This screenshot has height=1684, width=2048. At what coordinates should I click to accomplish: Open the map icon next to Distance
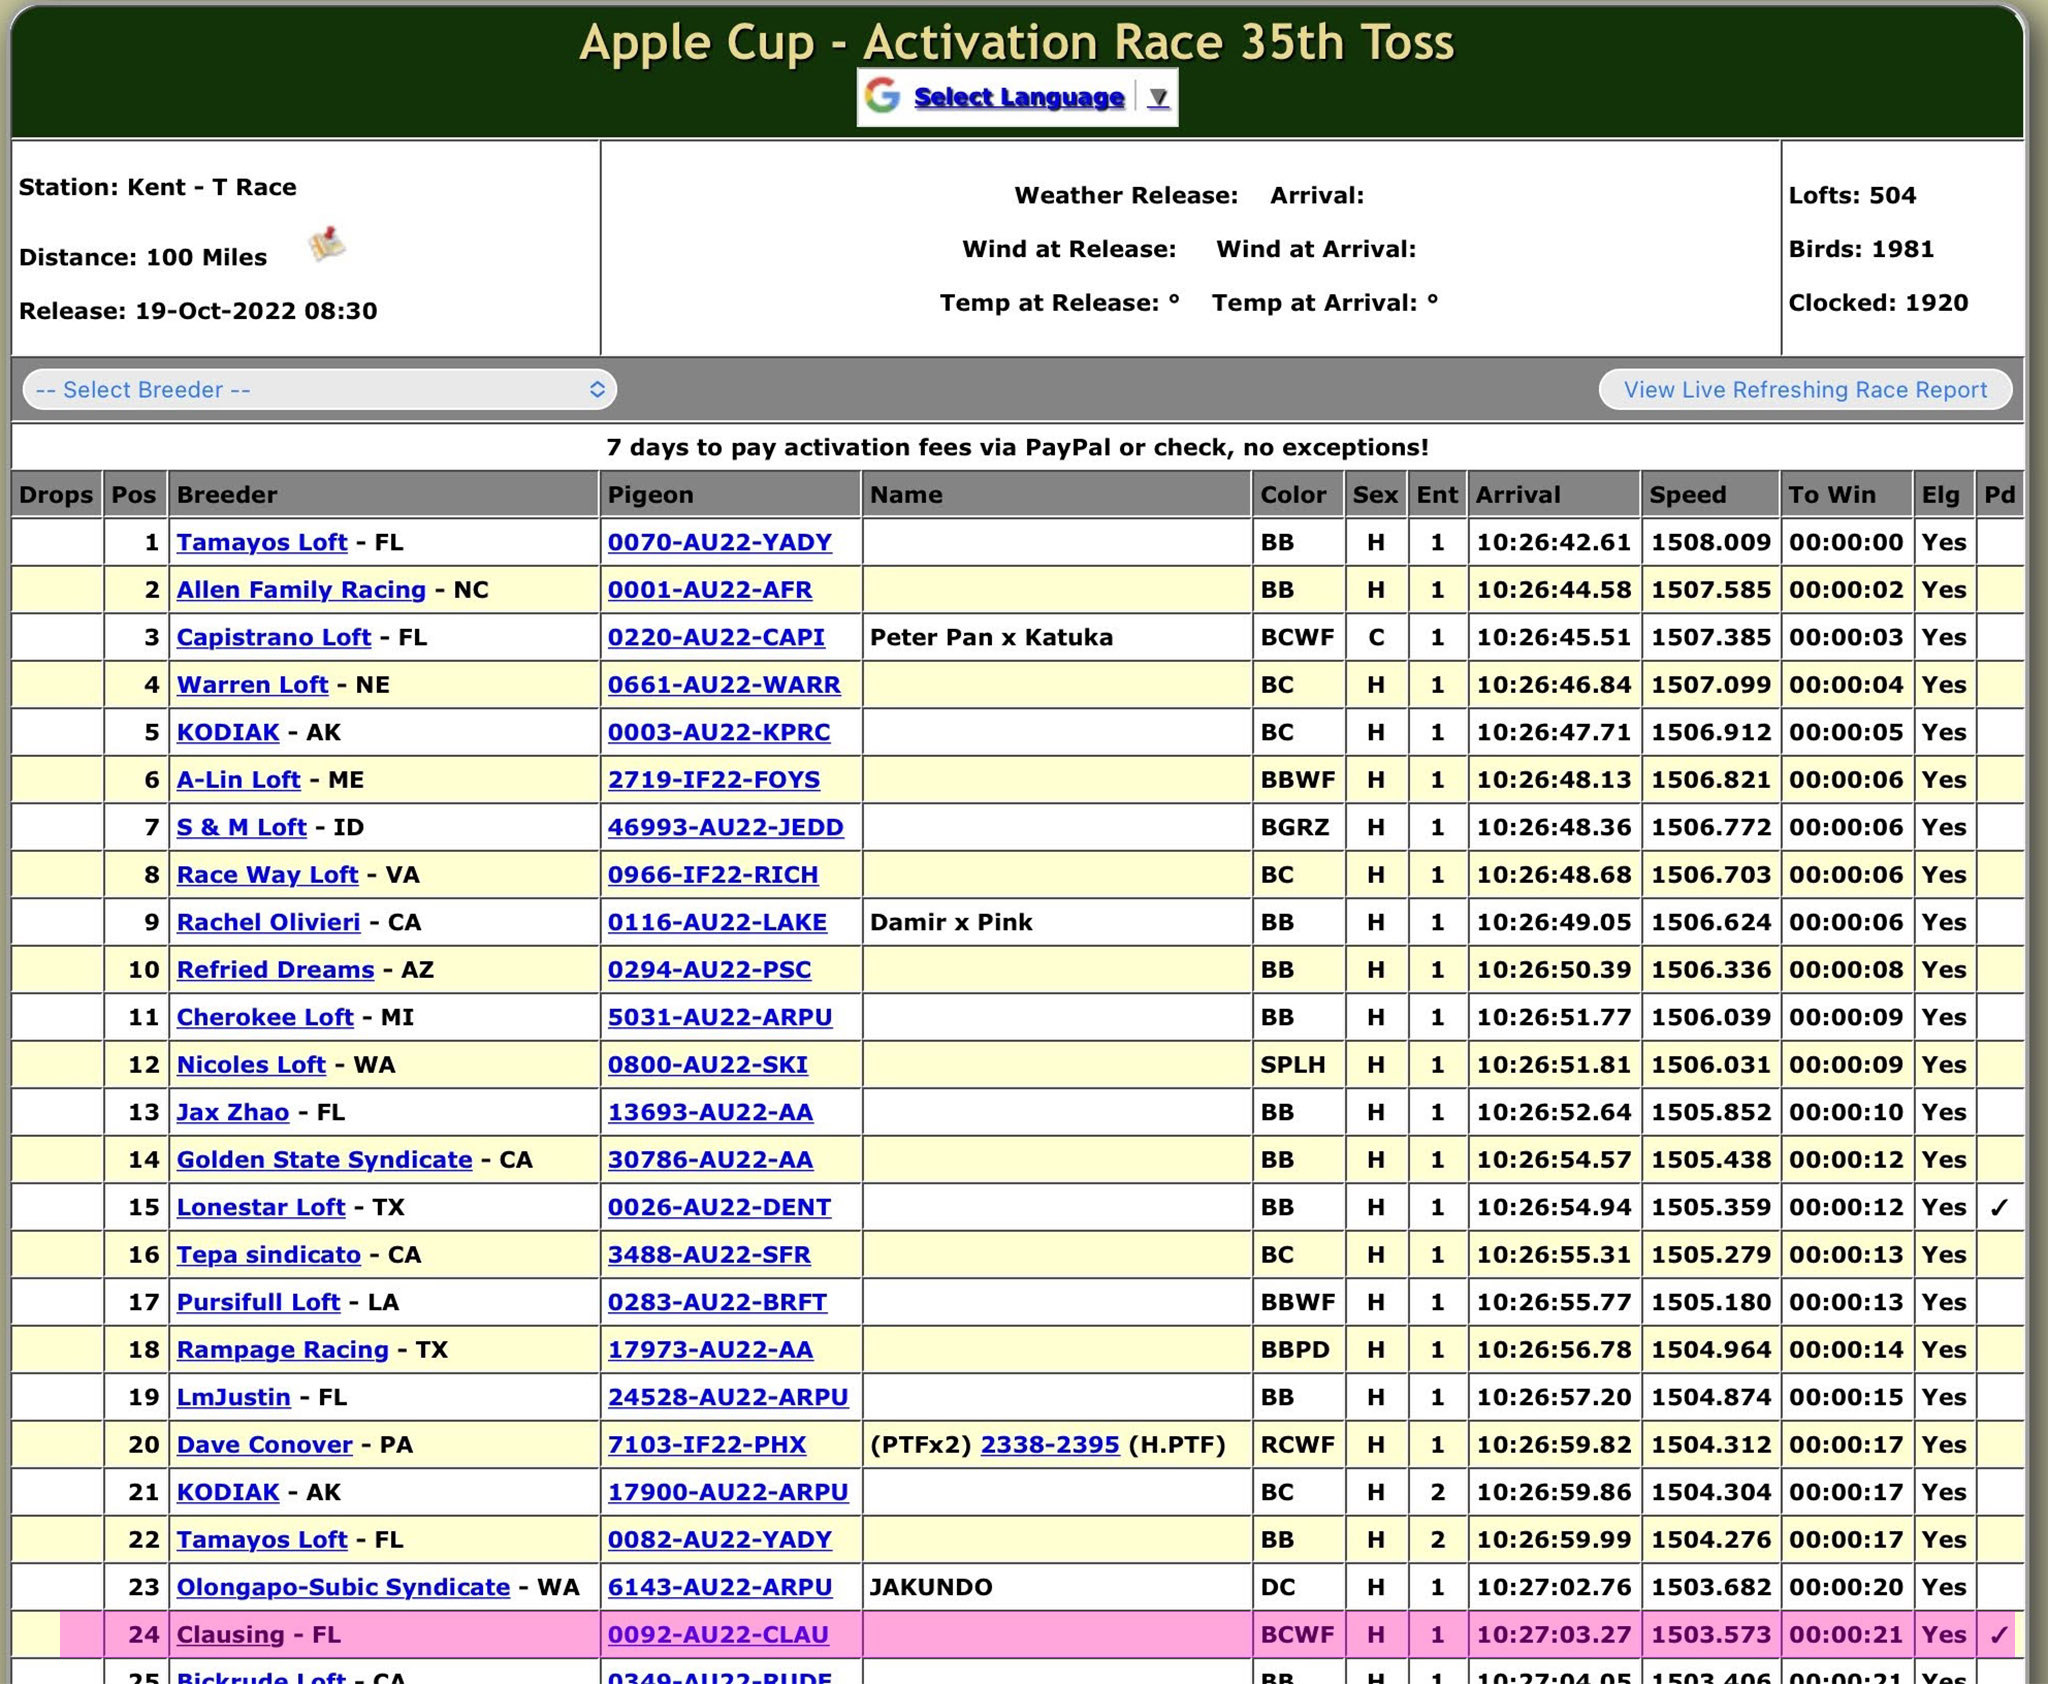coord(327,243)
